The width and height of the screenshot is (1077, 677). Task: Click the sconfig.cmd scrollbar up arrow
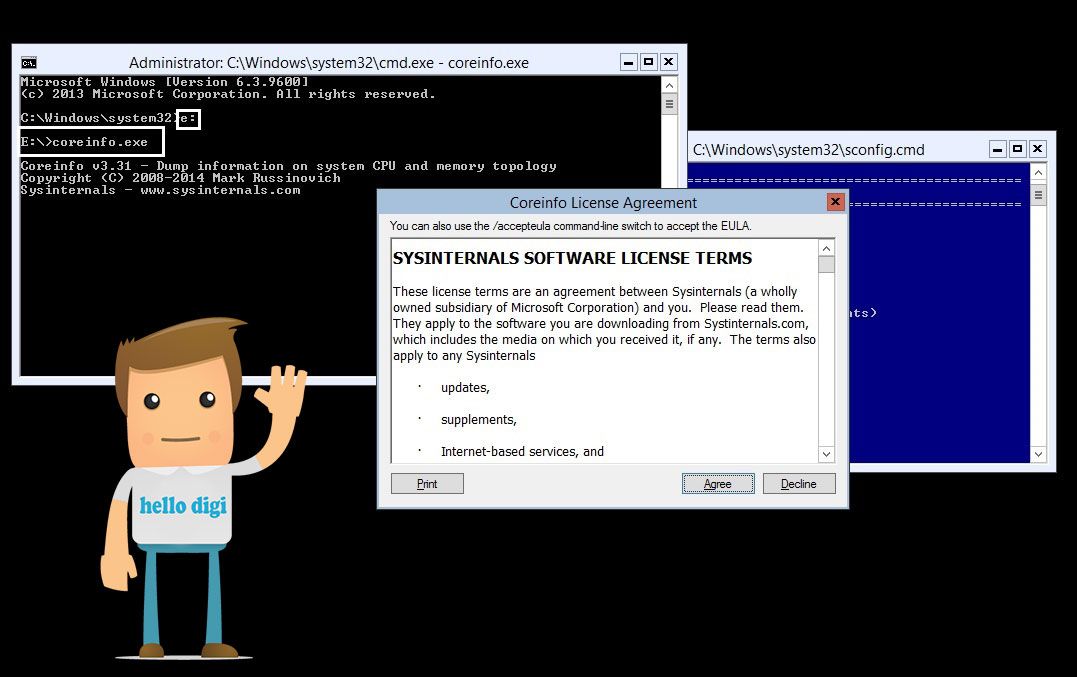pos(1039,172)
